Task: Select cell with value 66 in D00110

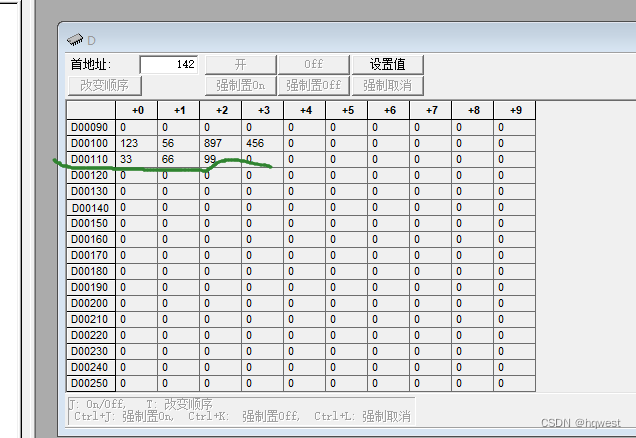Action: (x=179, y=159)
